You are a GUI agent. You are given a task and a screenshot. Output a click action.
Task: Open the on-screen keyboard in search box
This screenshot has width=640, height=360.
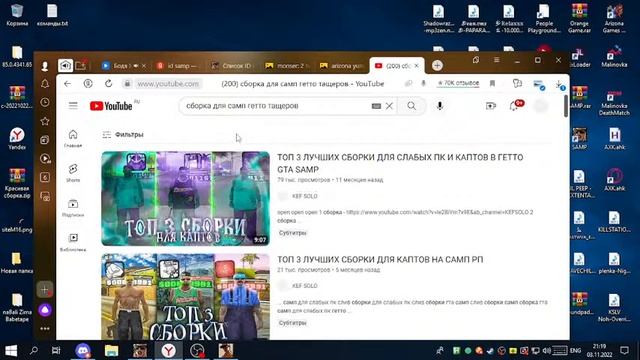click(376, 106)
